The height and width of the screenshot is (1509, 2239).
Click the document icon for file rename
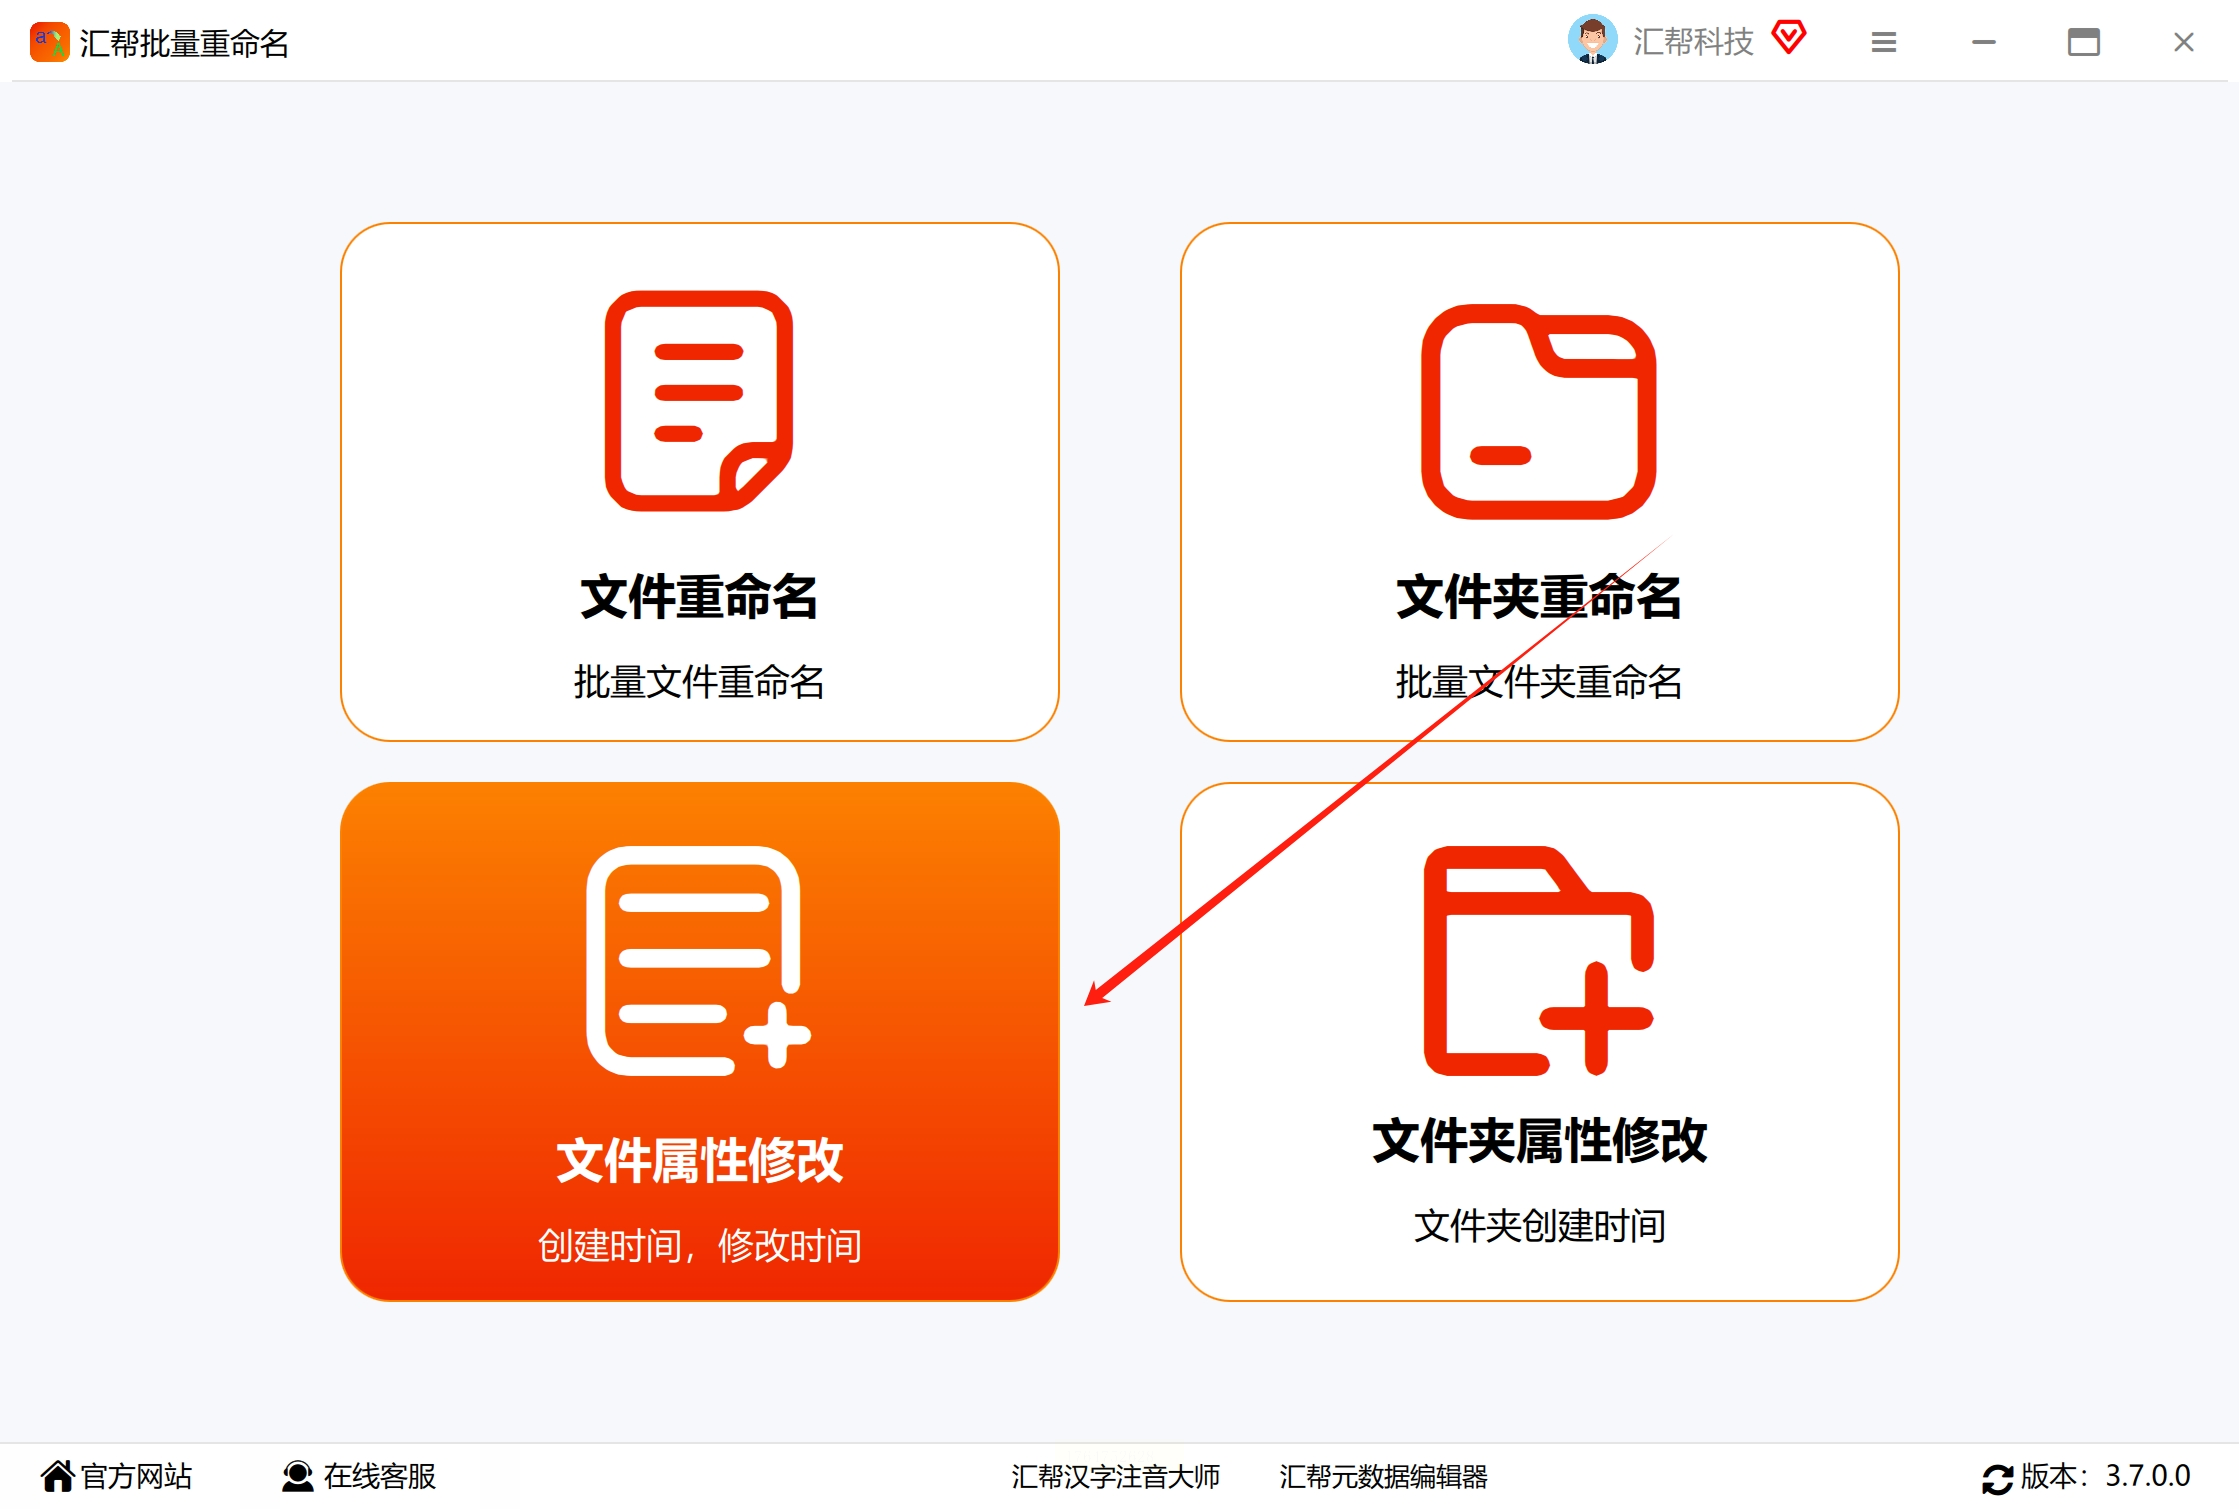[x=698, y=401]
